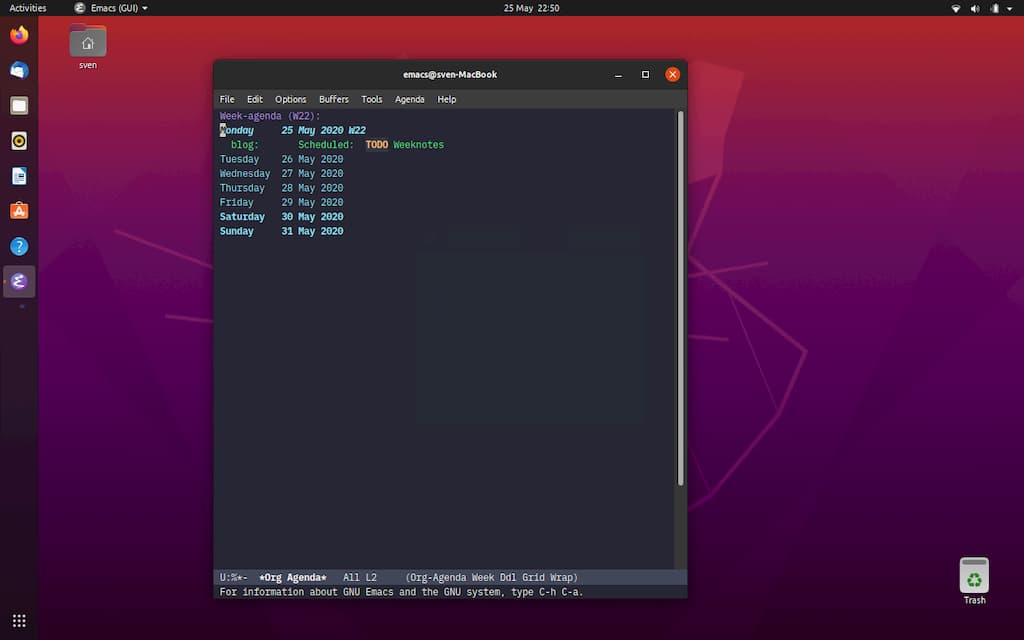Open Firefox from the dock

[19, 36]
